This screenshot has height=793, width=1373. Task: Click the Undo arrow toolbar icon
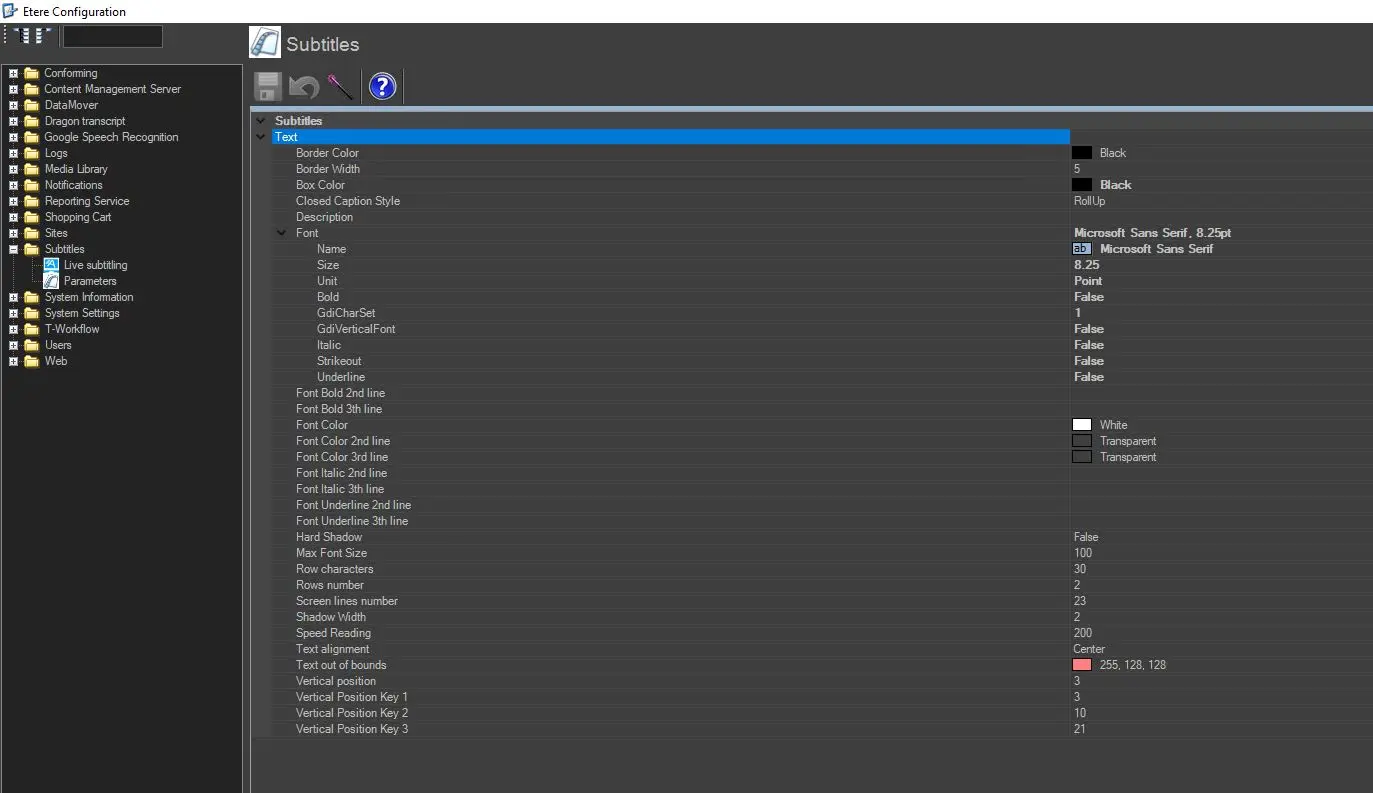[x=304, y=87]
